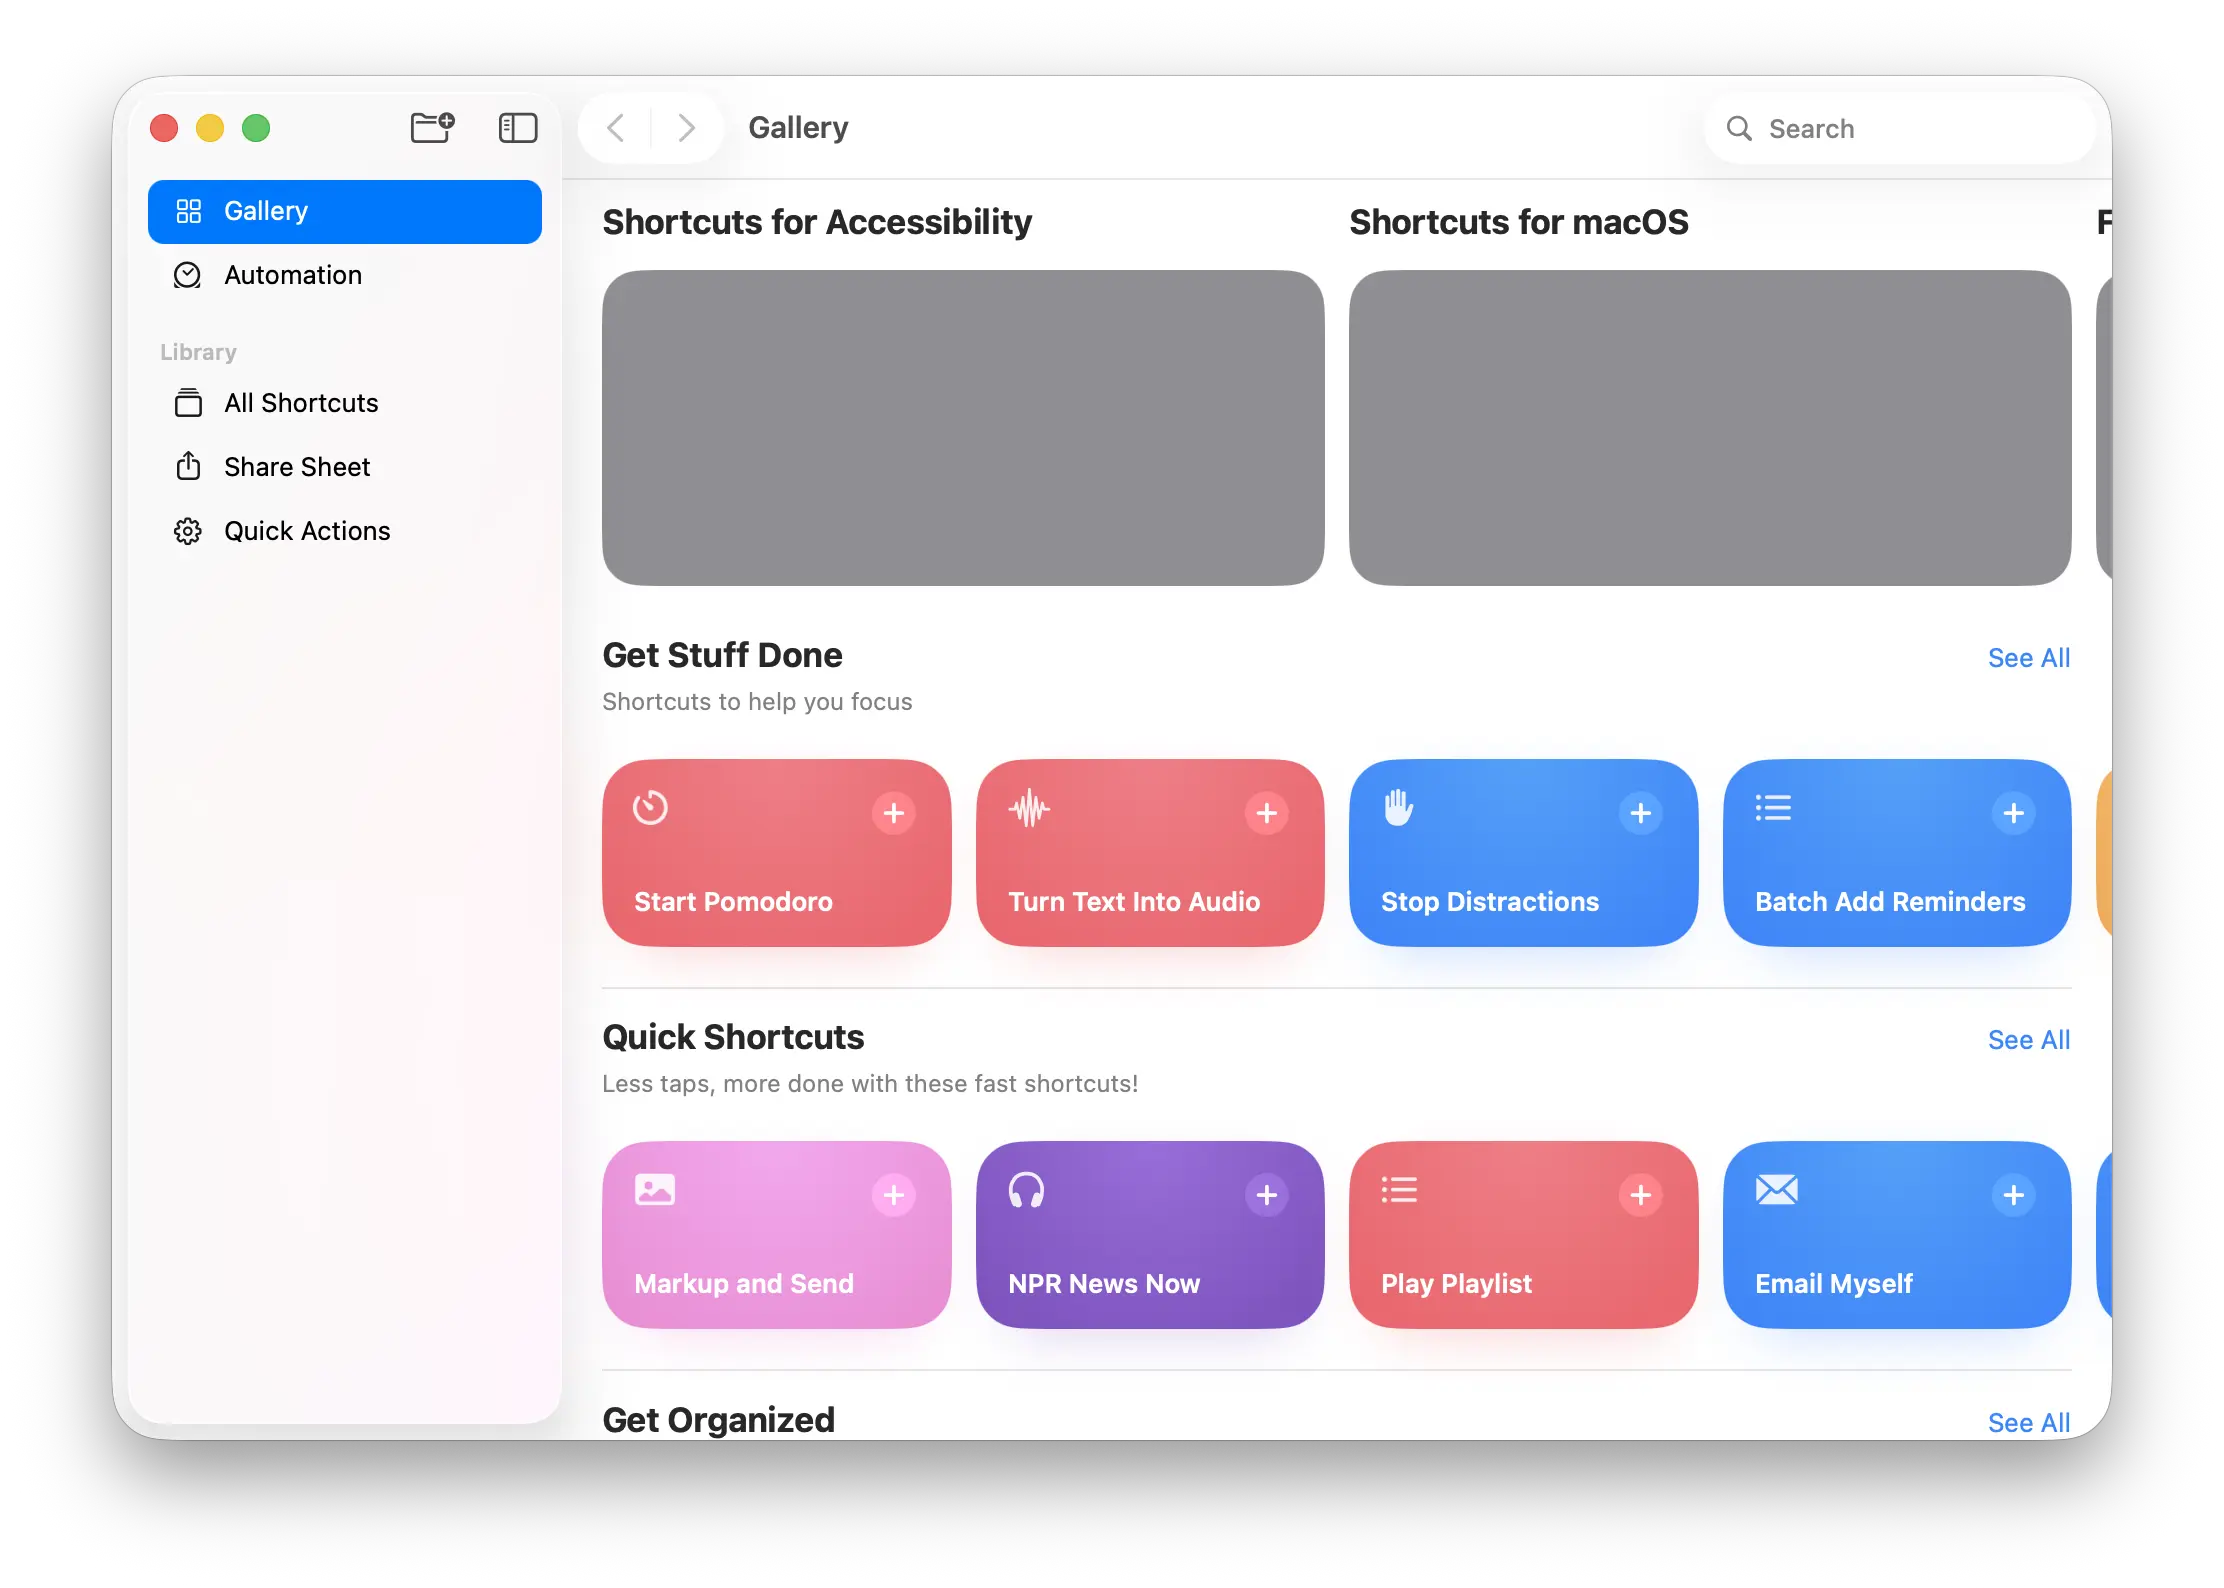Viewport: 2224px width, 1588px height.
Task: Click the Share Sheet share icon
Action: 188,466
